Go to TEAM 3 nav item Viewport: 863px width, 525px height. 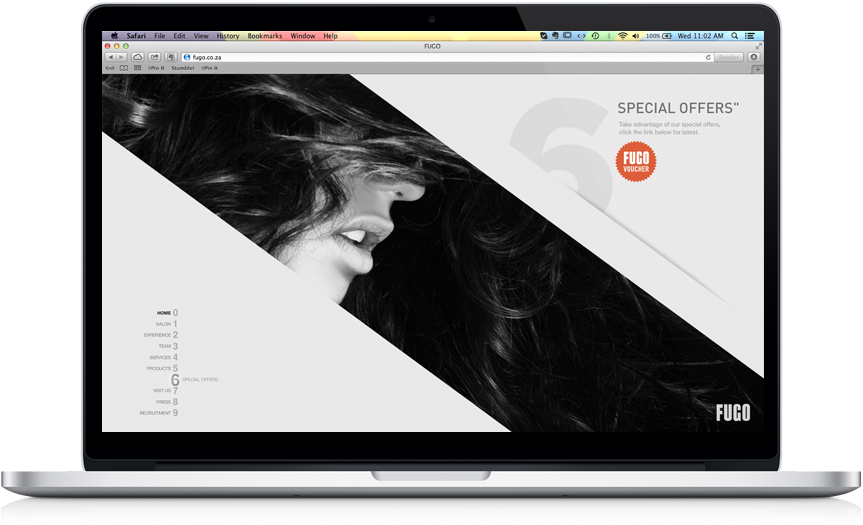[x=168, y=346]
